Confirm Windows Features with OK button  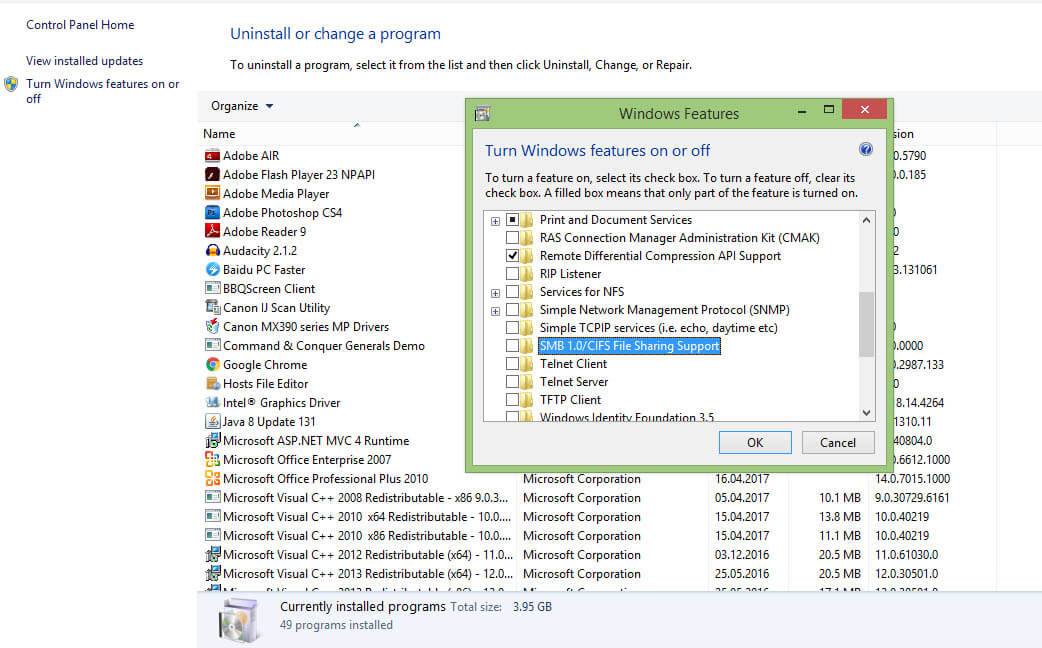pos(755,443)
